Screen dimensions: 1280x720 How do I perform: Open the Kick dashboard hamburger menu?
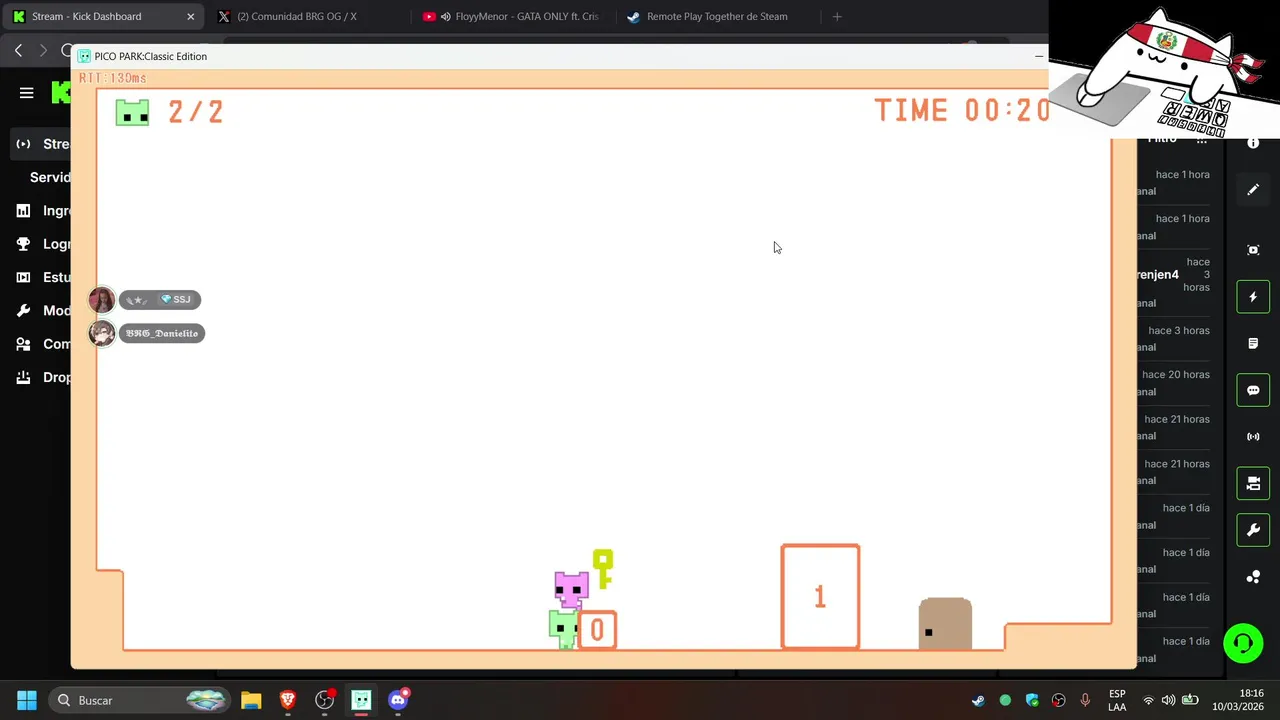(x=27, y=93)
